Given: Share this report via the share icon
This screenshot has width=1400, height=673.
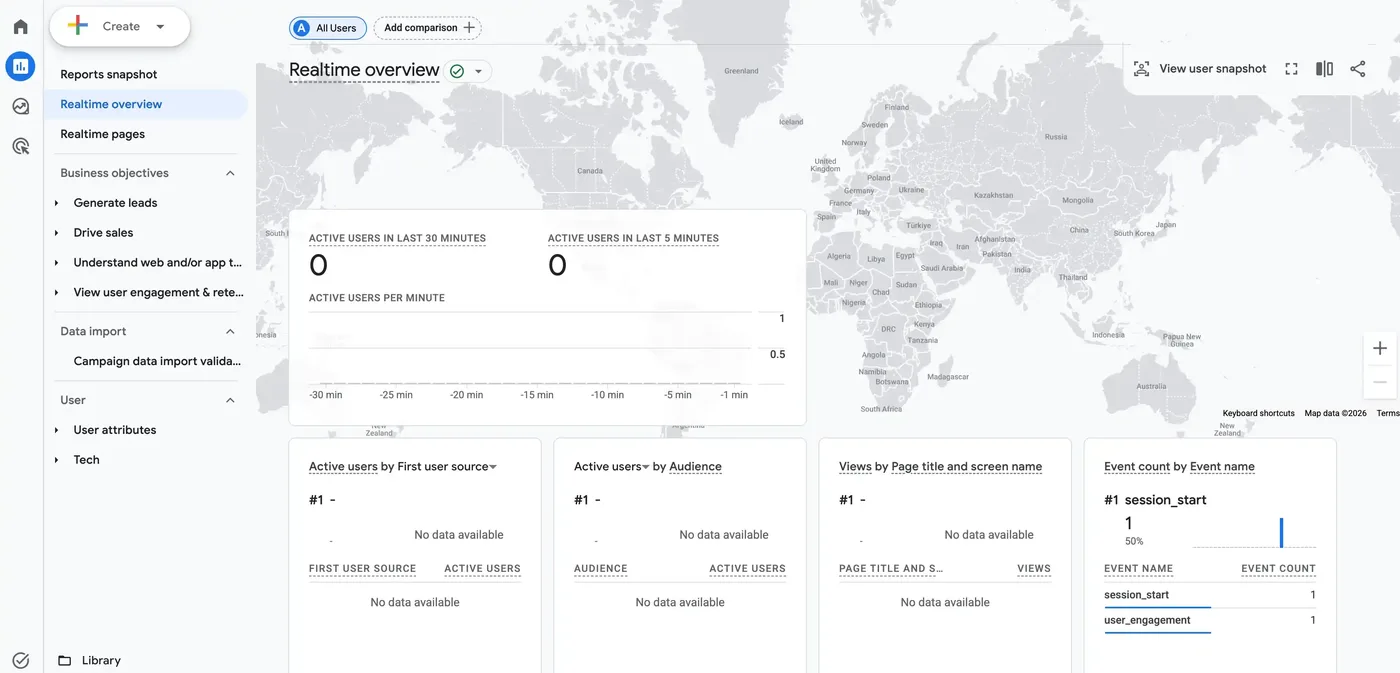Looking at the screenshot, I should (1357, 69).
